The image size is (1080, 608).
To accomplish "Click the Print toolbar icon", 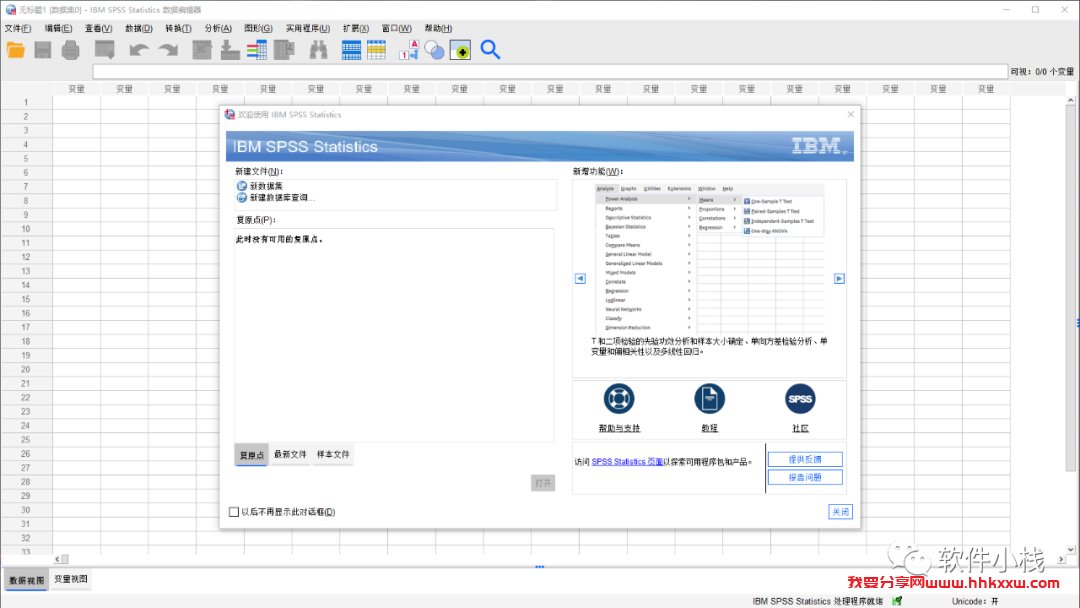I will tap(70, 50).
